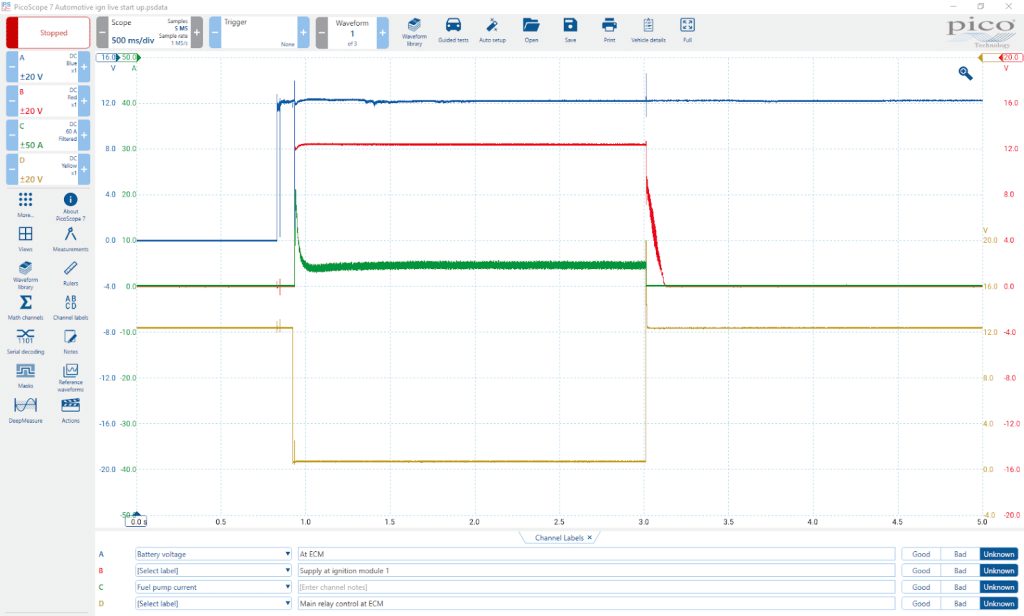Open Vehicle details clipboard icon
Image resolution: width=1024 pixels, height=616 pixels.
pos(648,31)
